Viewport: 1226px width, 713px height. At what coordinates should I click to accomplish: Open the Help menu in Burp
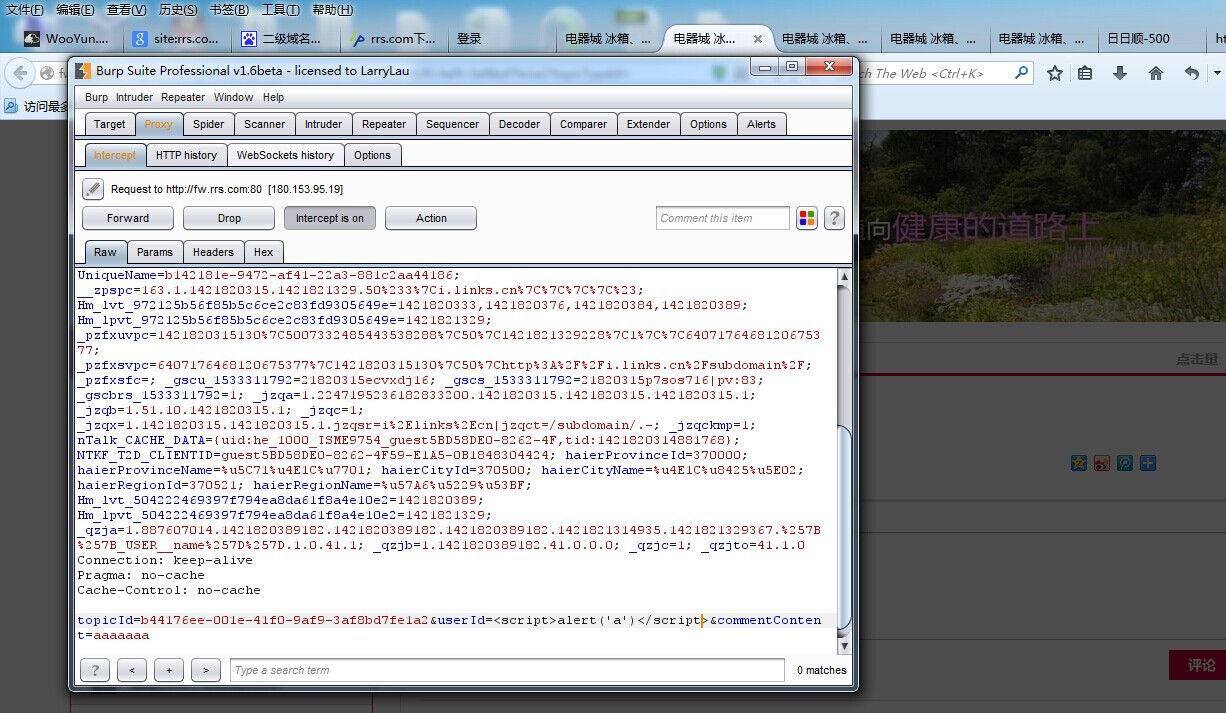[x=273, y=97]
